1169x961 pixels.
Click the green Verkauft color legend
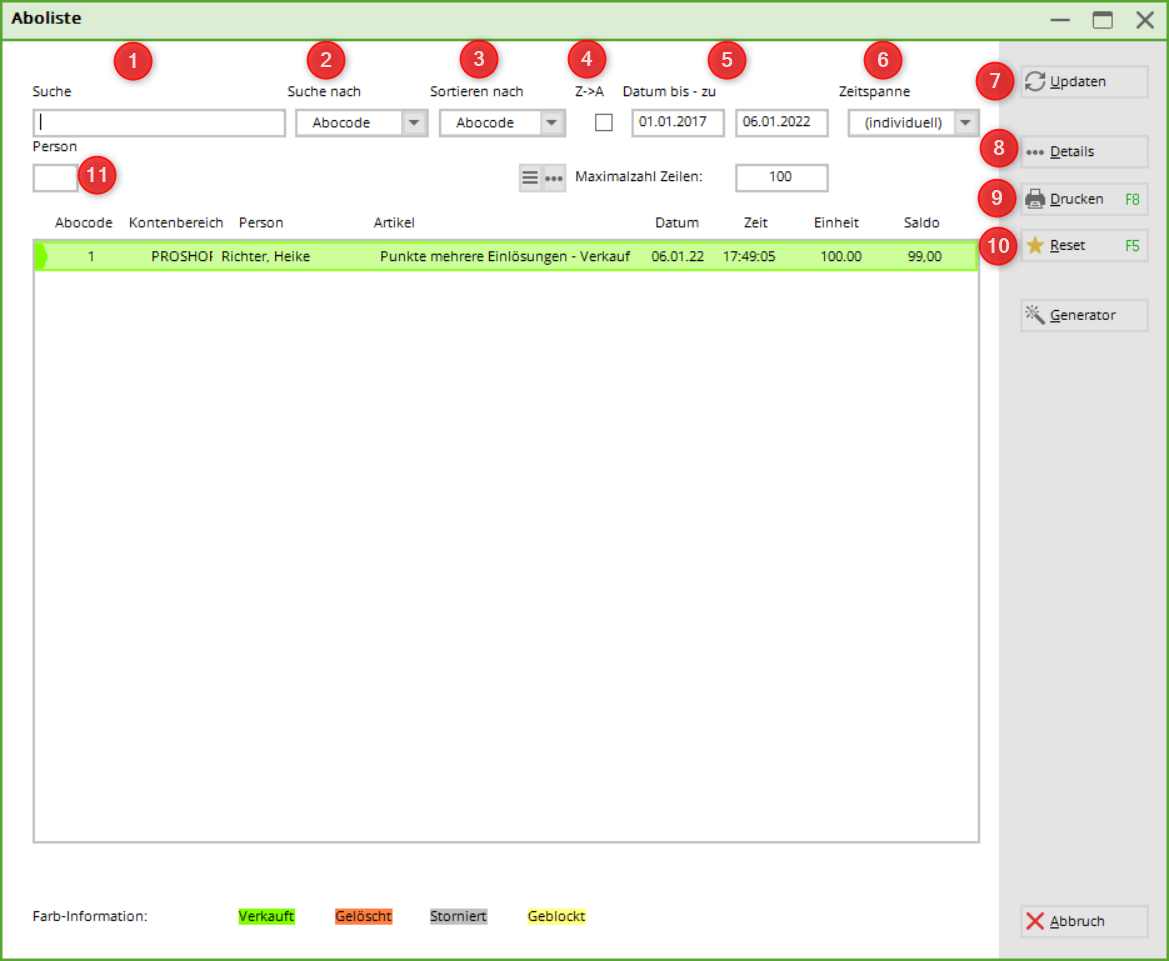click(x=267, y=916)
